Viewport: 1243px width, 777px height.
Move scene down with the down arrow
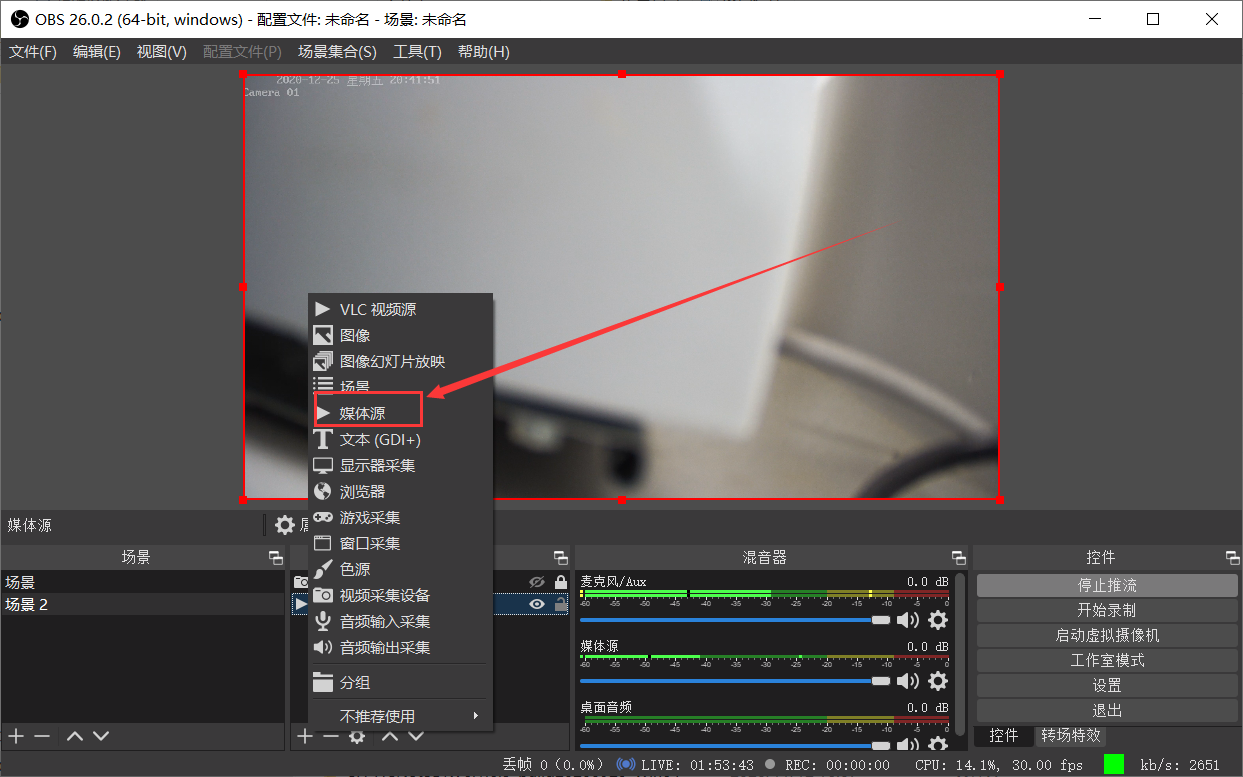[101, 736]
